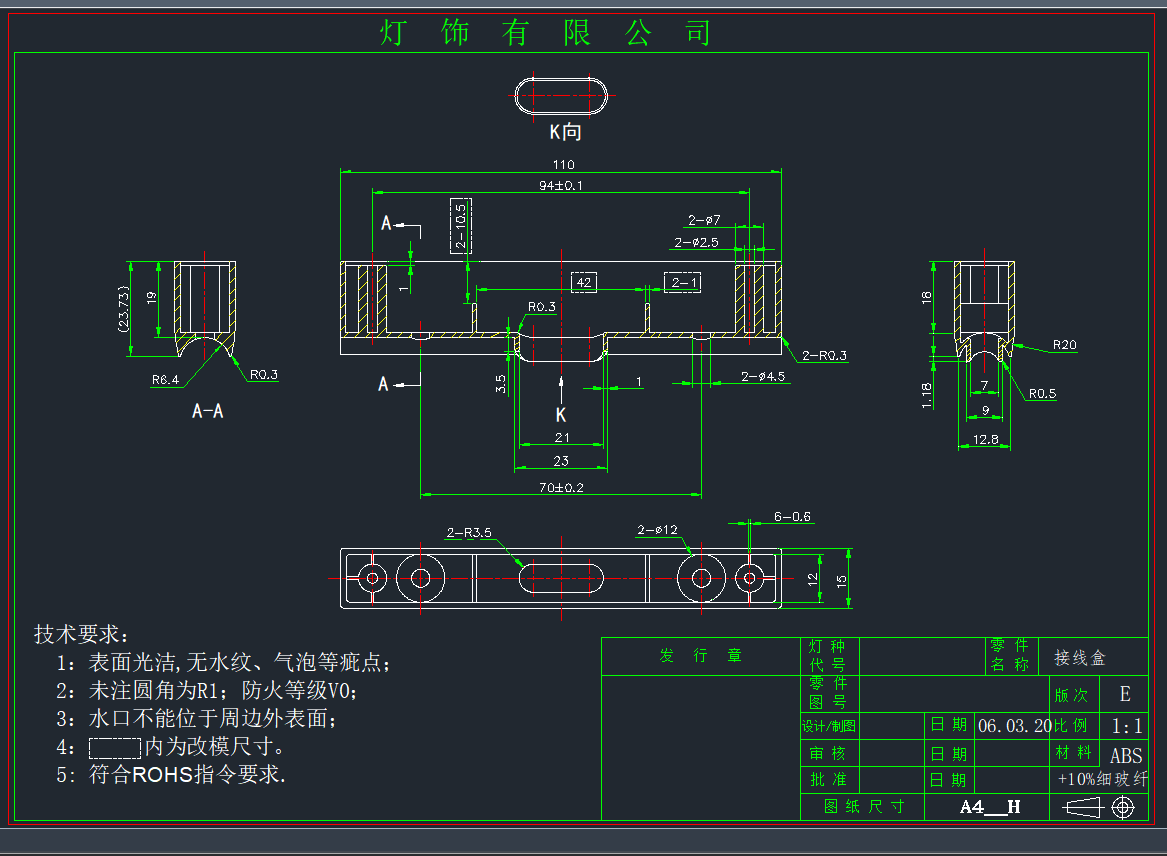The image size is (1167, 856).
Task: Click the slot shape above K向 label
Action: pos(561,96)
